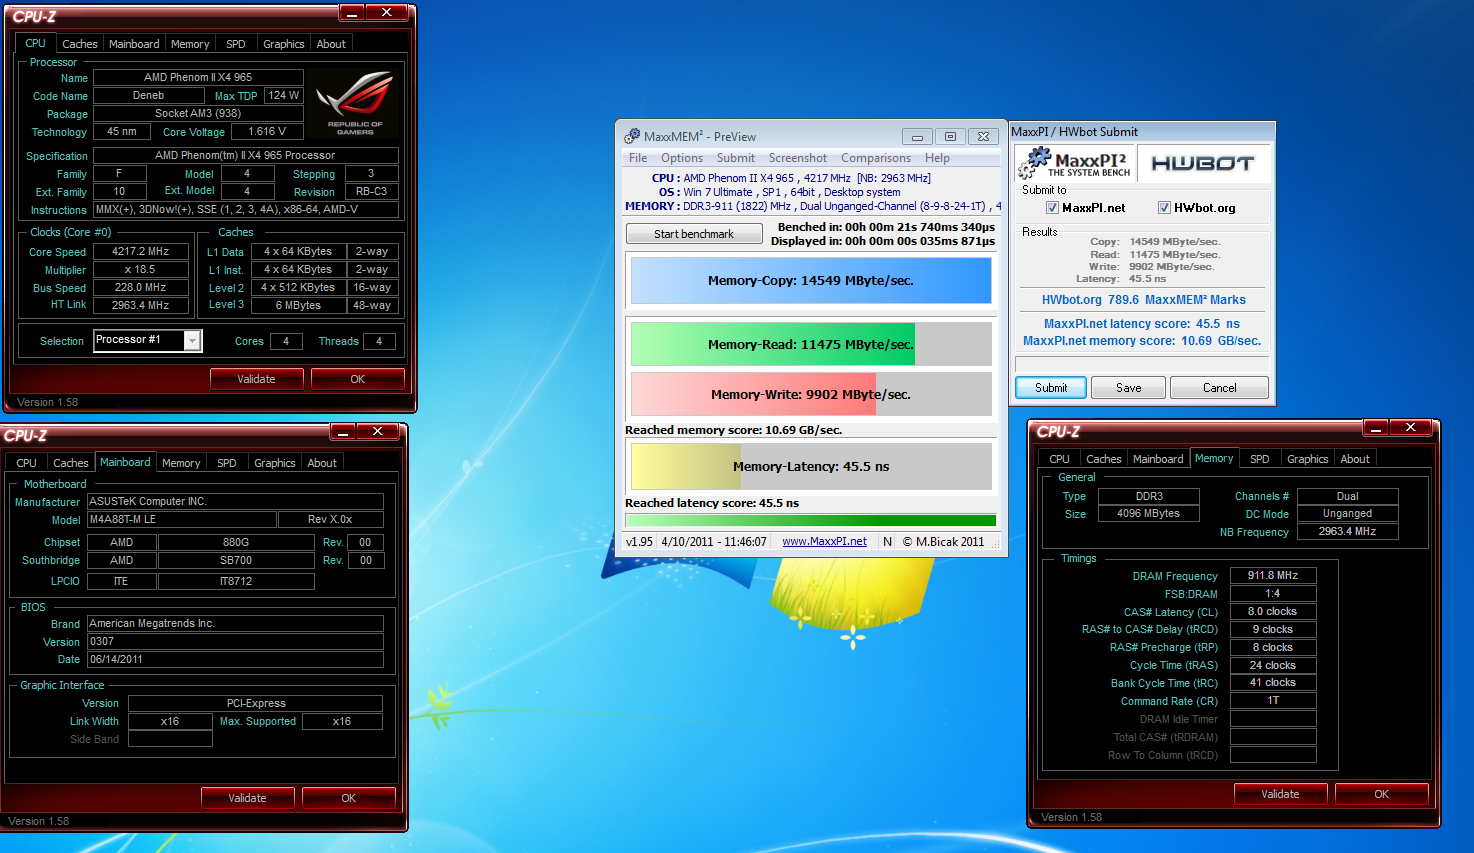Screen dimensions: 1474x853
Task: Click the NB Frequency 2963.4 MHz value
Action: click(1347, 532)
